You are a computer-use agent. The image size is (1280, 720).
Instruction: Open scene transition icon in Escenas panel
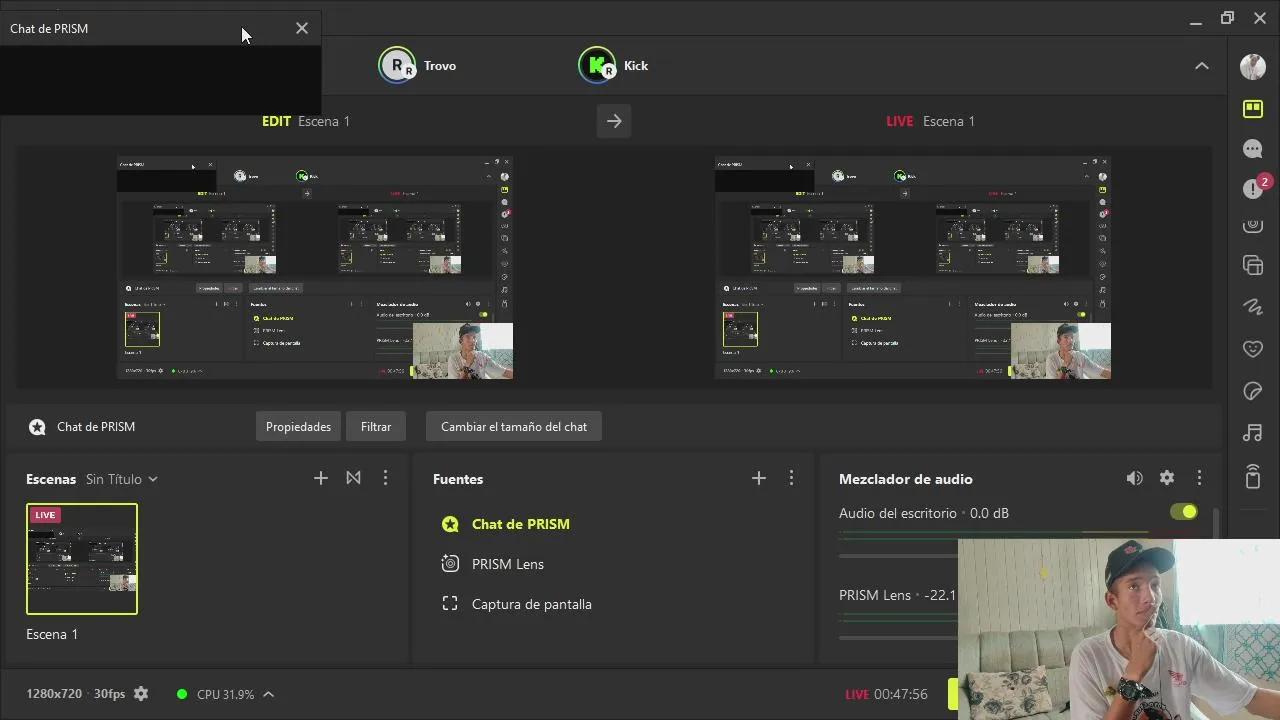[353, 479]
